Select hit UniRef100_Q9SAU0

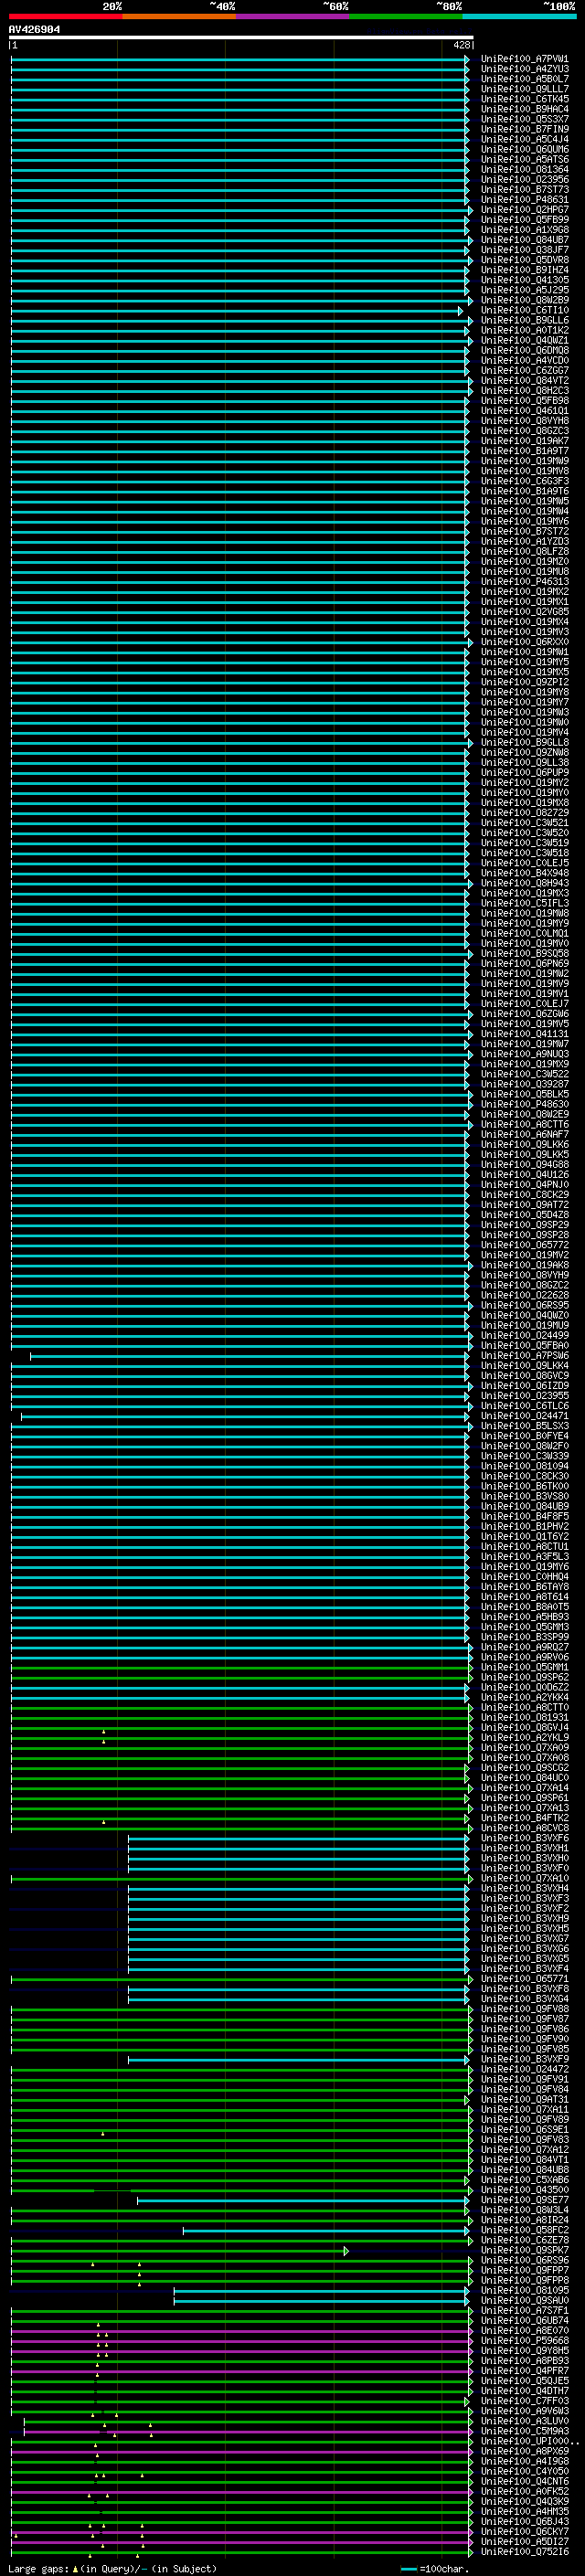click(x=525, y=2299)
